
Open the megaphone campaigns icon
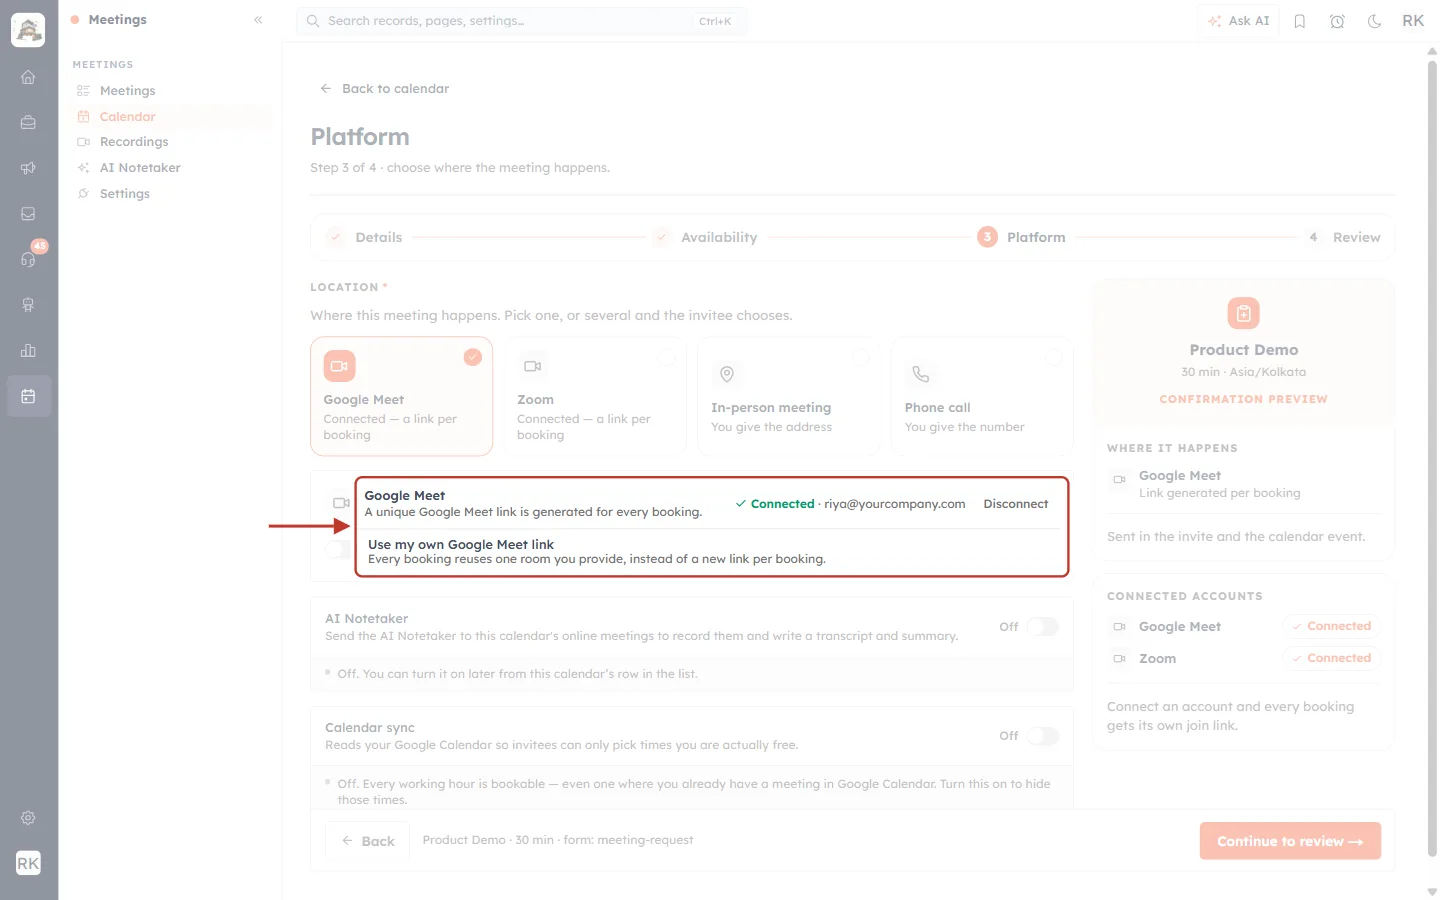tap(28, 168)
